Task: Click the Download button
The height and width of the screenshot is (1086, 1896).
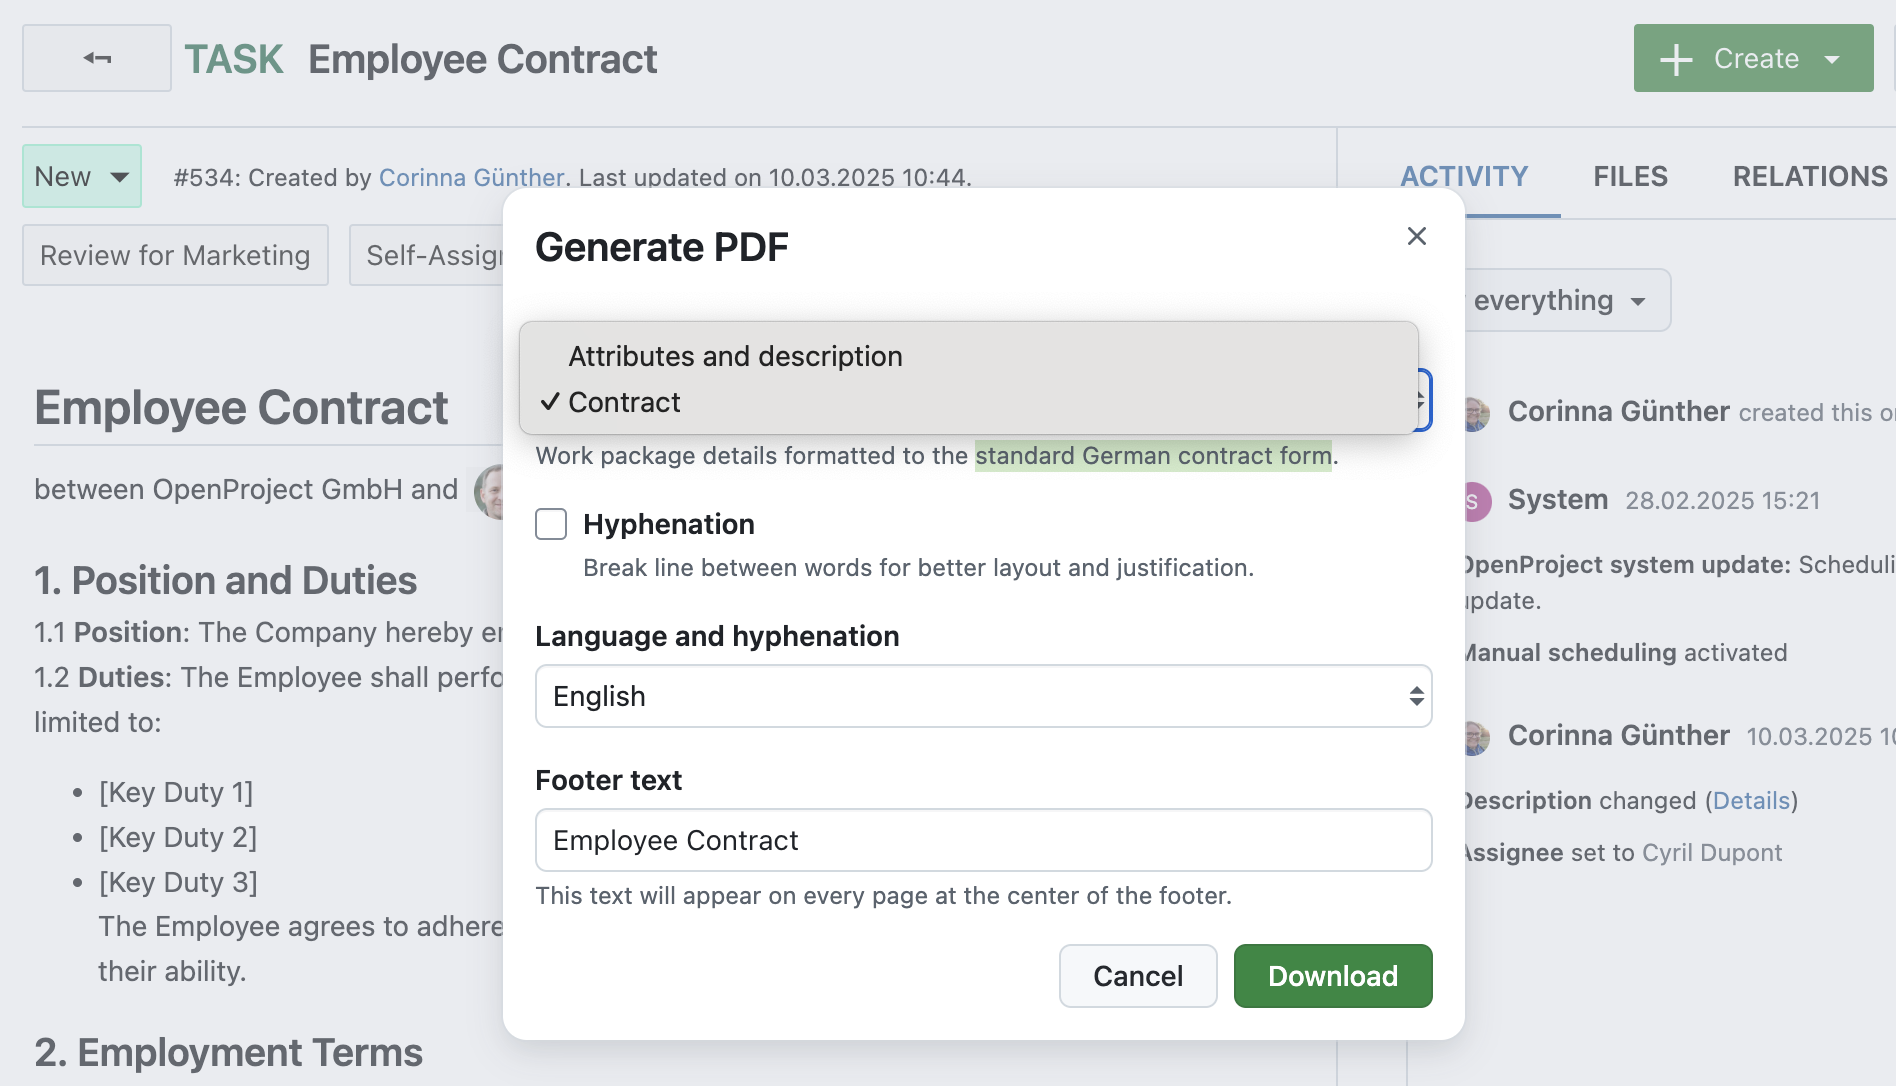Action: [x=1332, y=976]
